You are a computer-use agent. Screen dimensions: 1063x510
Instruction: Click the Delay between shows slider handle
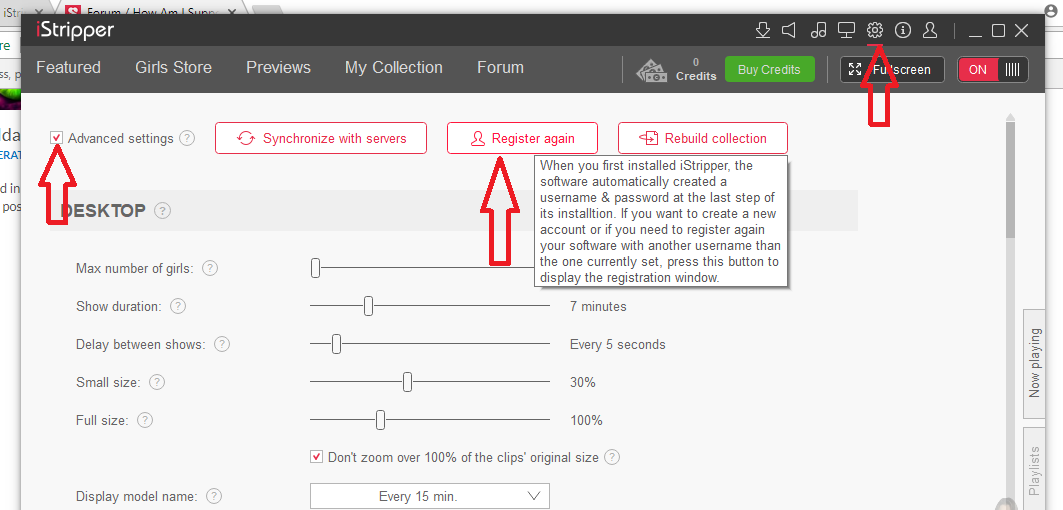[336, 344]
